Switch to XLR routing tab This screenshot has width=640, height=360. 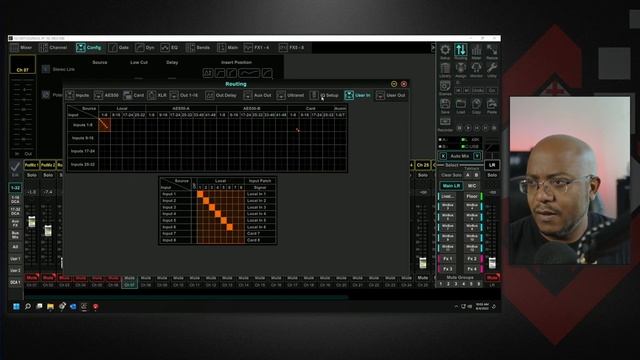157,95
